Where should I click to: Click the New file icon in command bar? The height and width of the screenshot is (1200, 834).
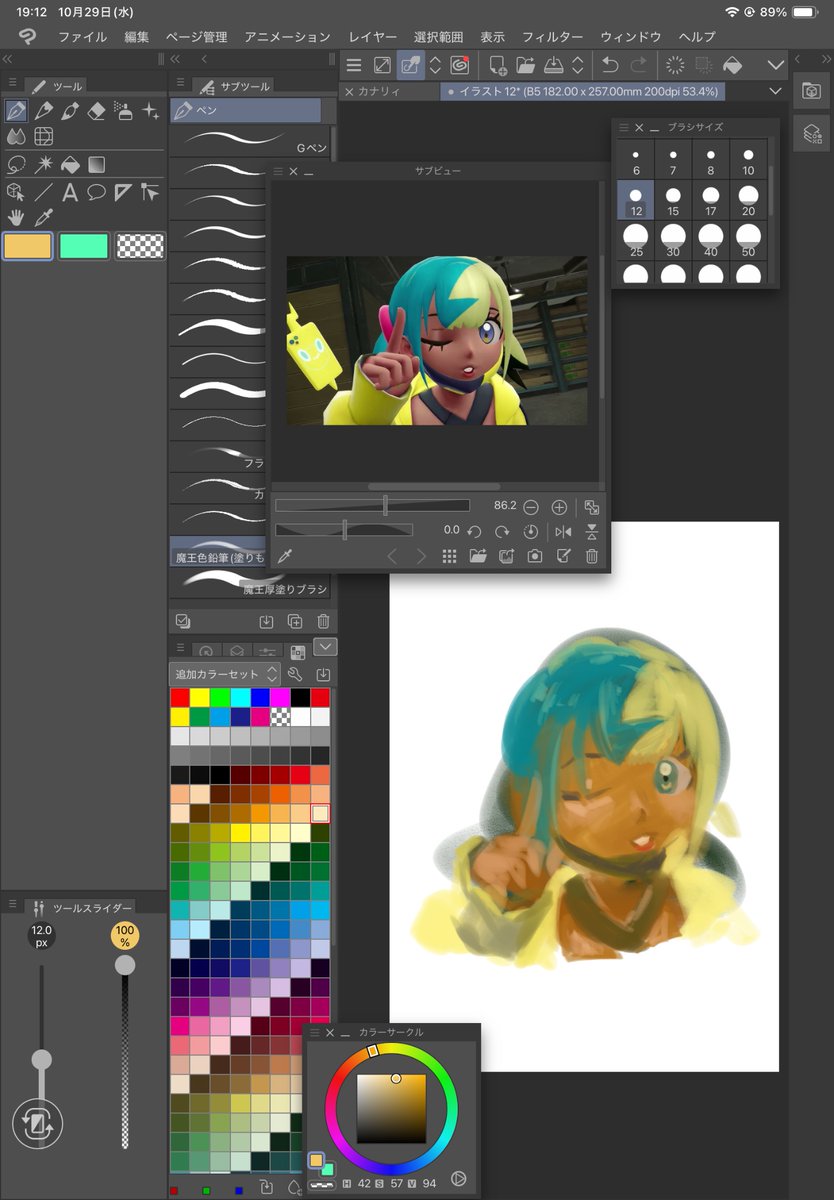coord(497,65)
